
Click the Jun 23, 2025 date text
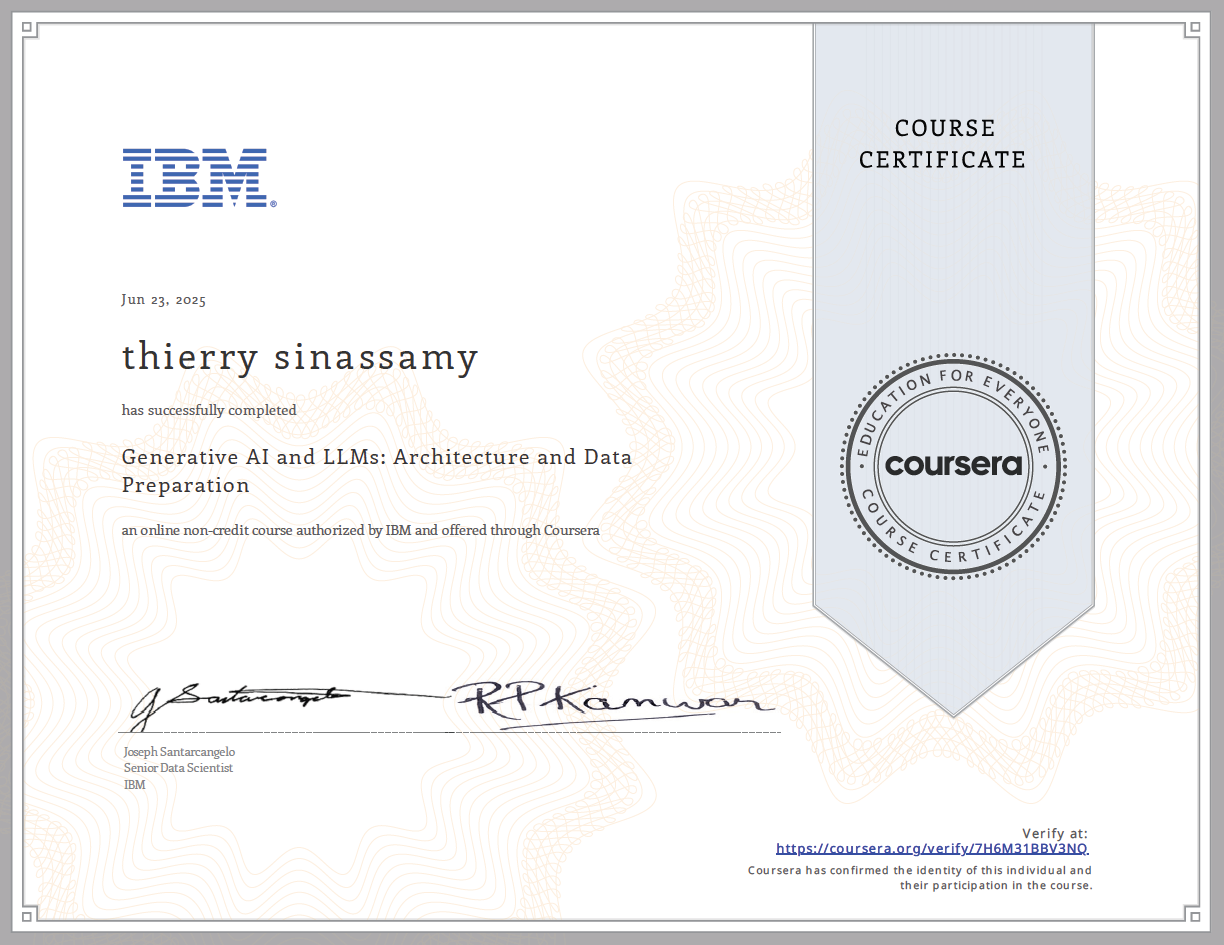point(163,299)
